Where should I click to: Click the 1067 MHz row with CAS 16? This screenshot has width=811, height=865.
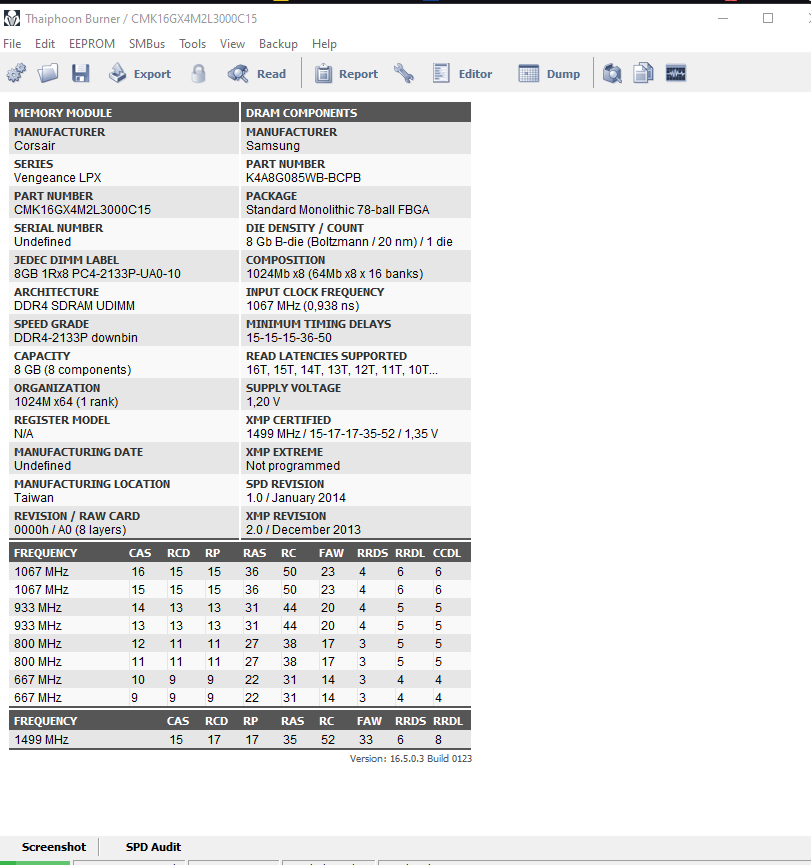tap(240, 572)
